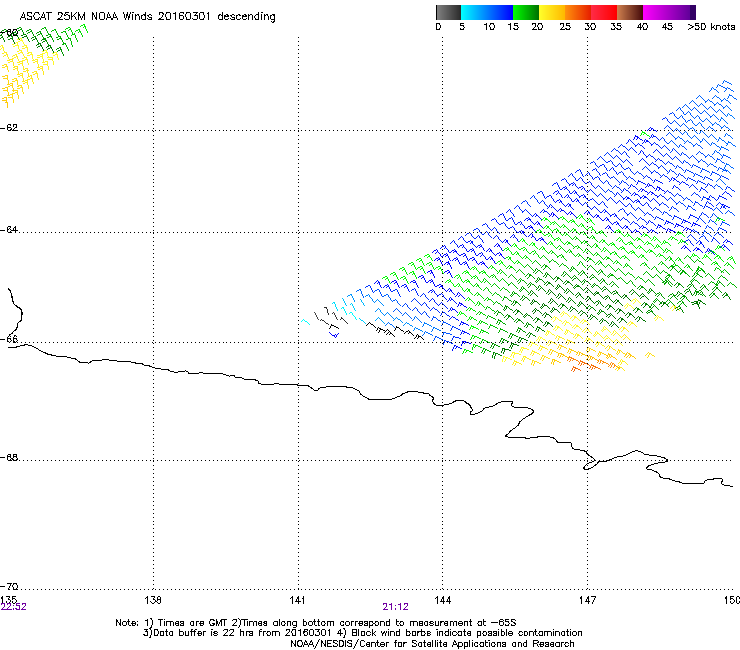The height and width of the screenshot is (650, 740).
Task: Click the 'Data buffer is 22 hrs' note
Action: point(362,633)
